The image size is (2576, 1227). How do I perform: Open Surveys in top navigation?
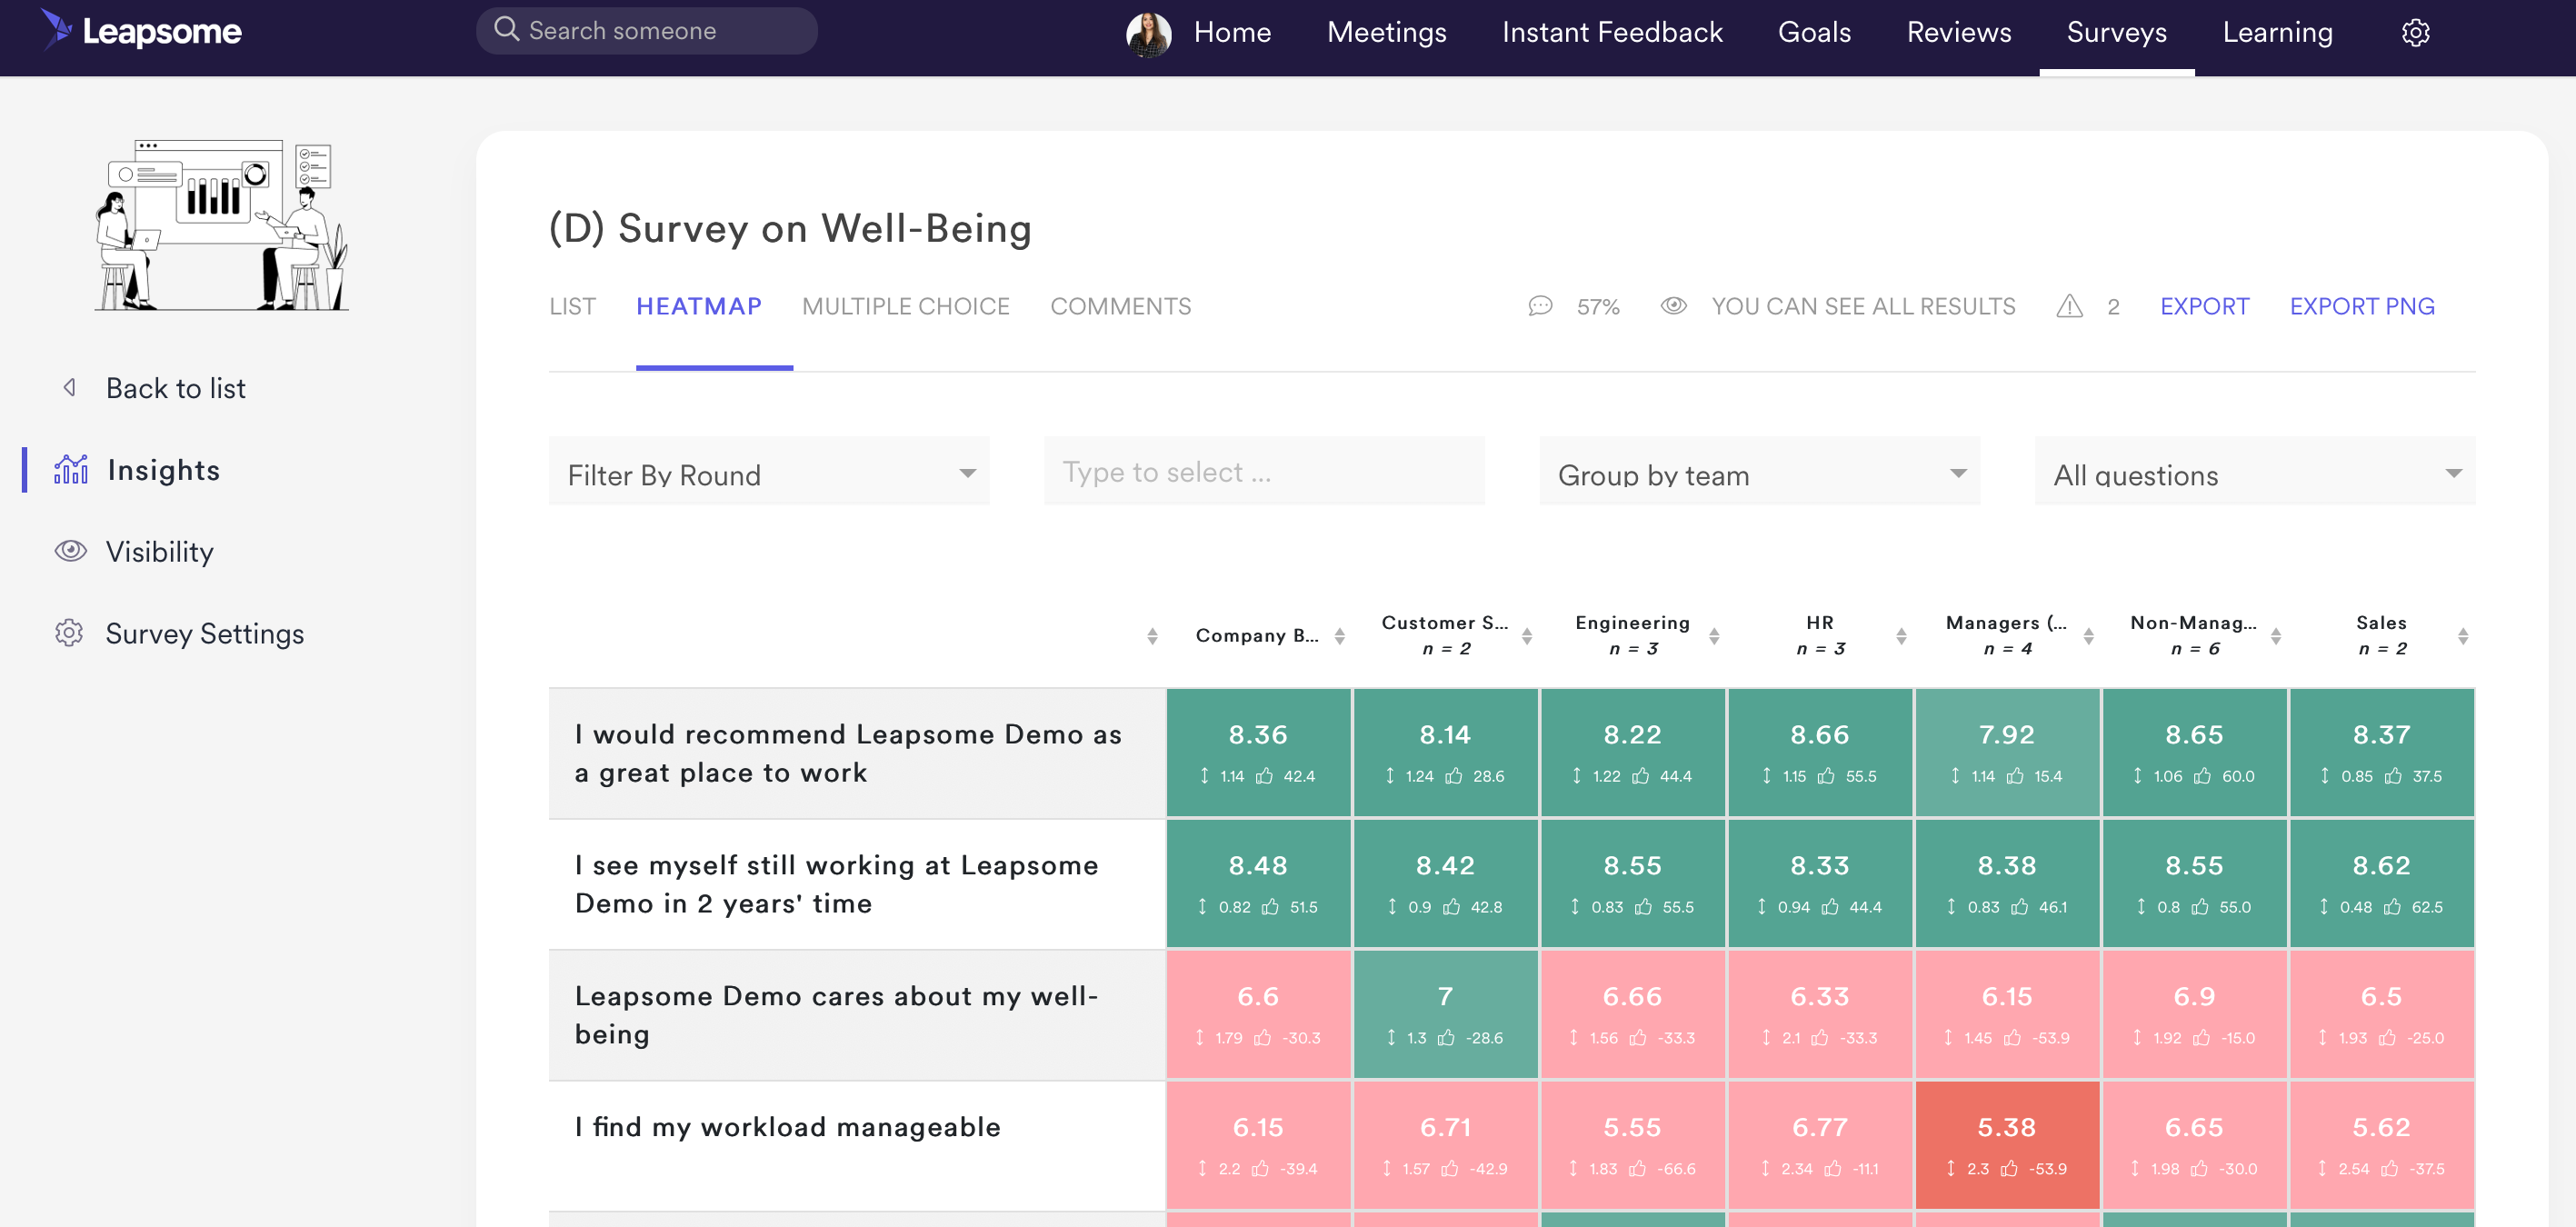point(2116,32)
